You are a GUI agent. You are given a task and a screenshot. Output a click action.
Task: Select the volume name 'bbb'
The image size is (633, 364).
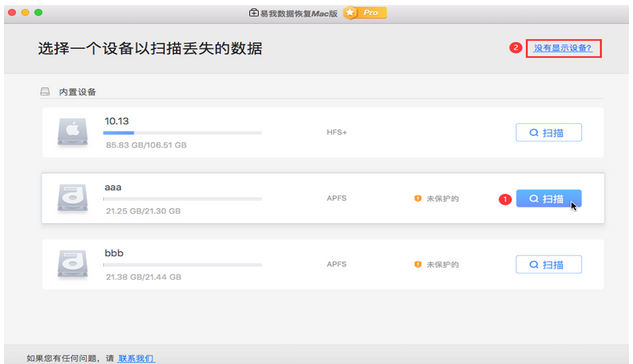point(114,253)
